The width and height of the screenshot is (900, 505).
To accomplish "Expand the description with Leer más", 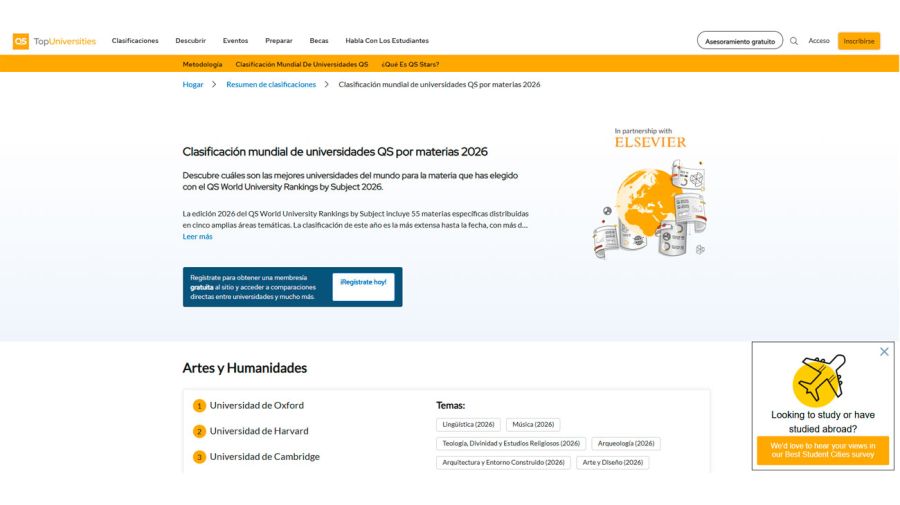I will click(197, 237).
